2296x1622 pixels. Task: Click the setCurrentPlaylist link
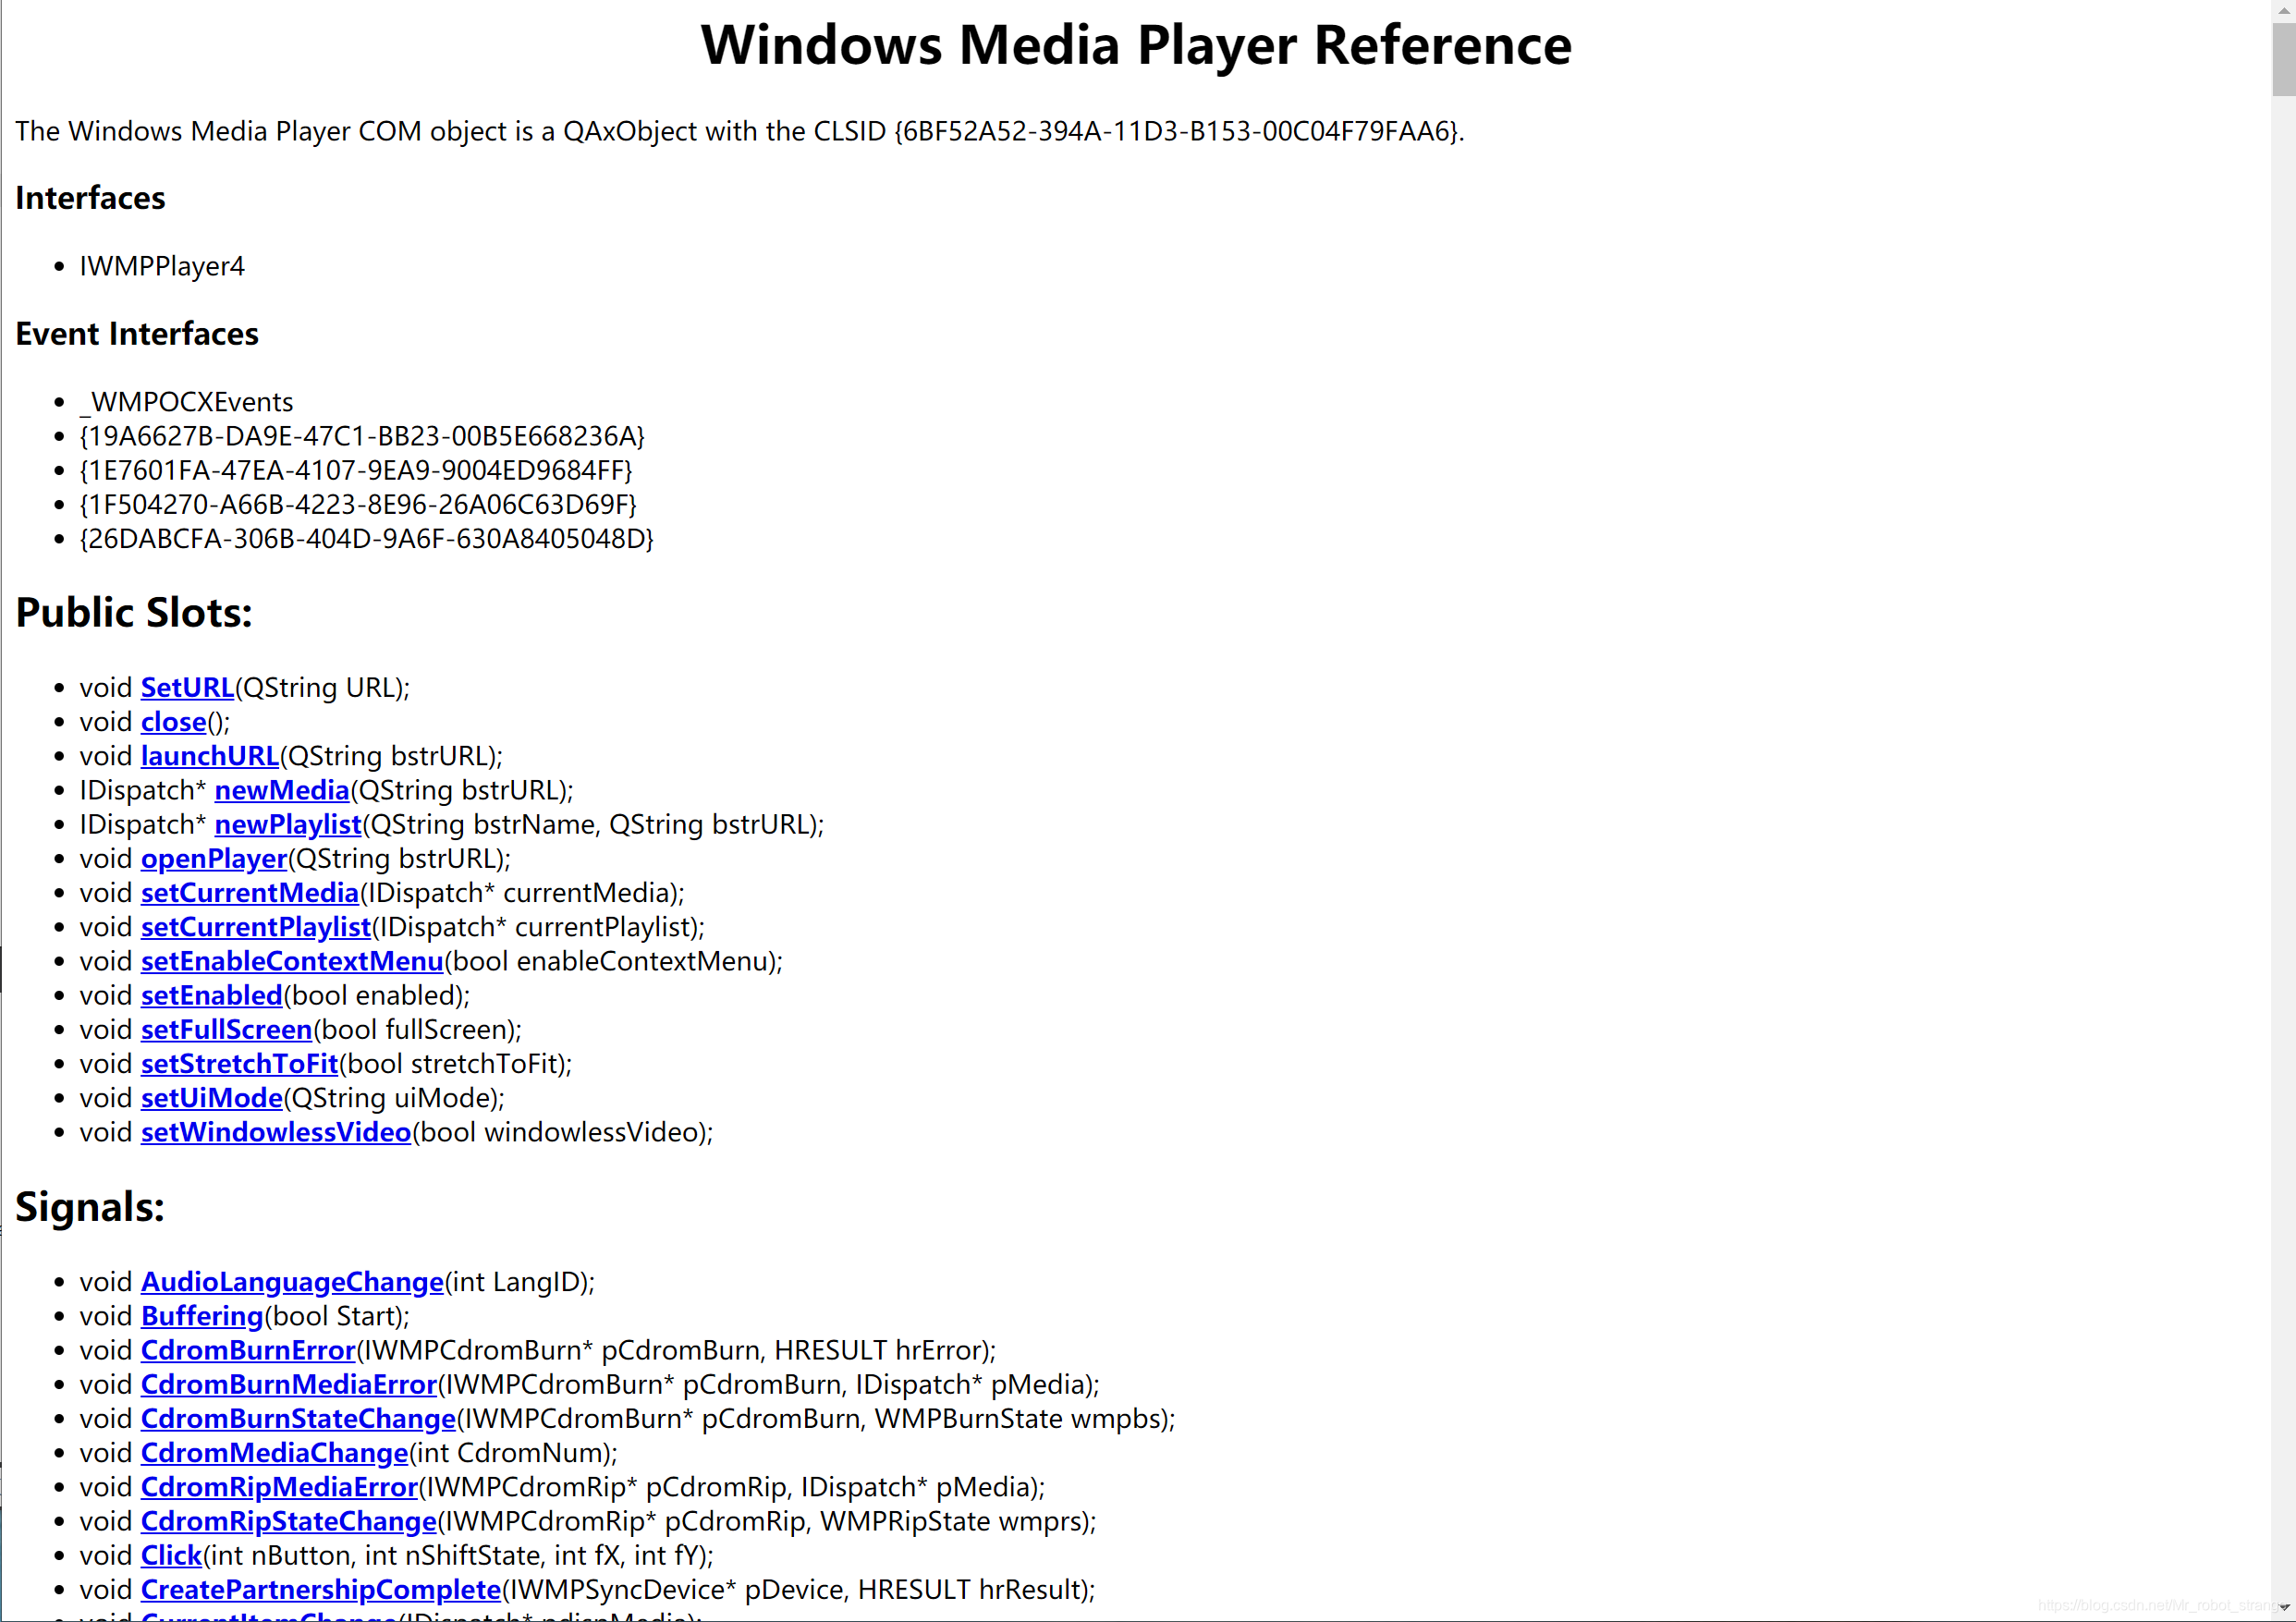[x=256, y=927]
